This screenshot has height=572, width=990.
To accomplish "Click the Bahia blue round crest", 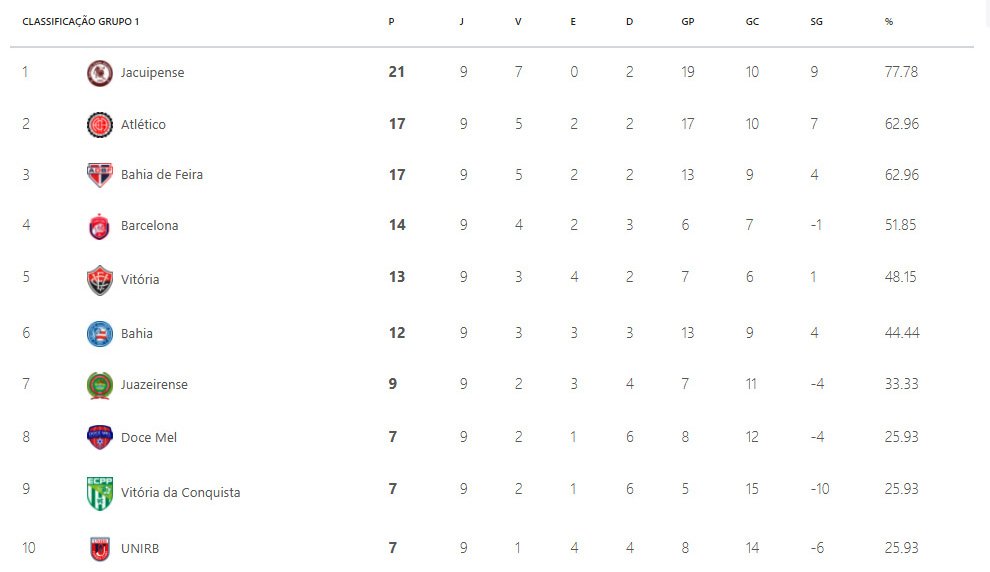I will tap(100, 334).
